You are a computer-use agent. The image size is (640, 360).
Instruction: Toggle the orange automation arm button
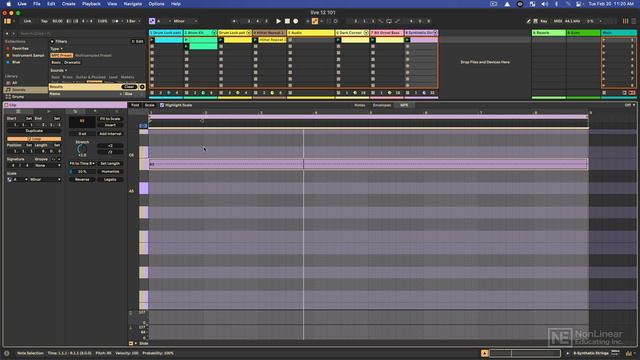[315, 21]
